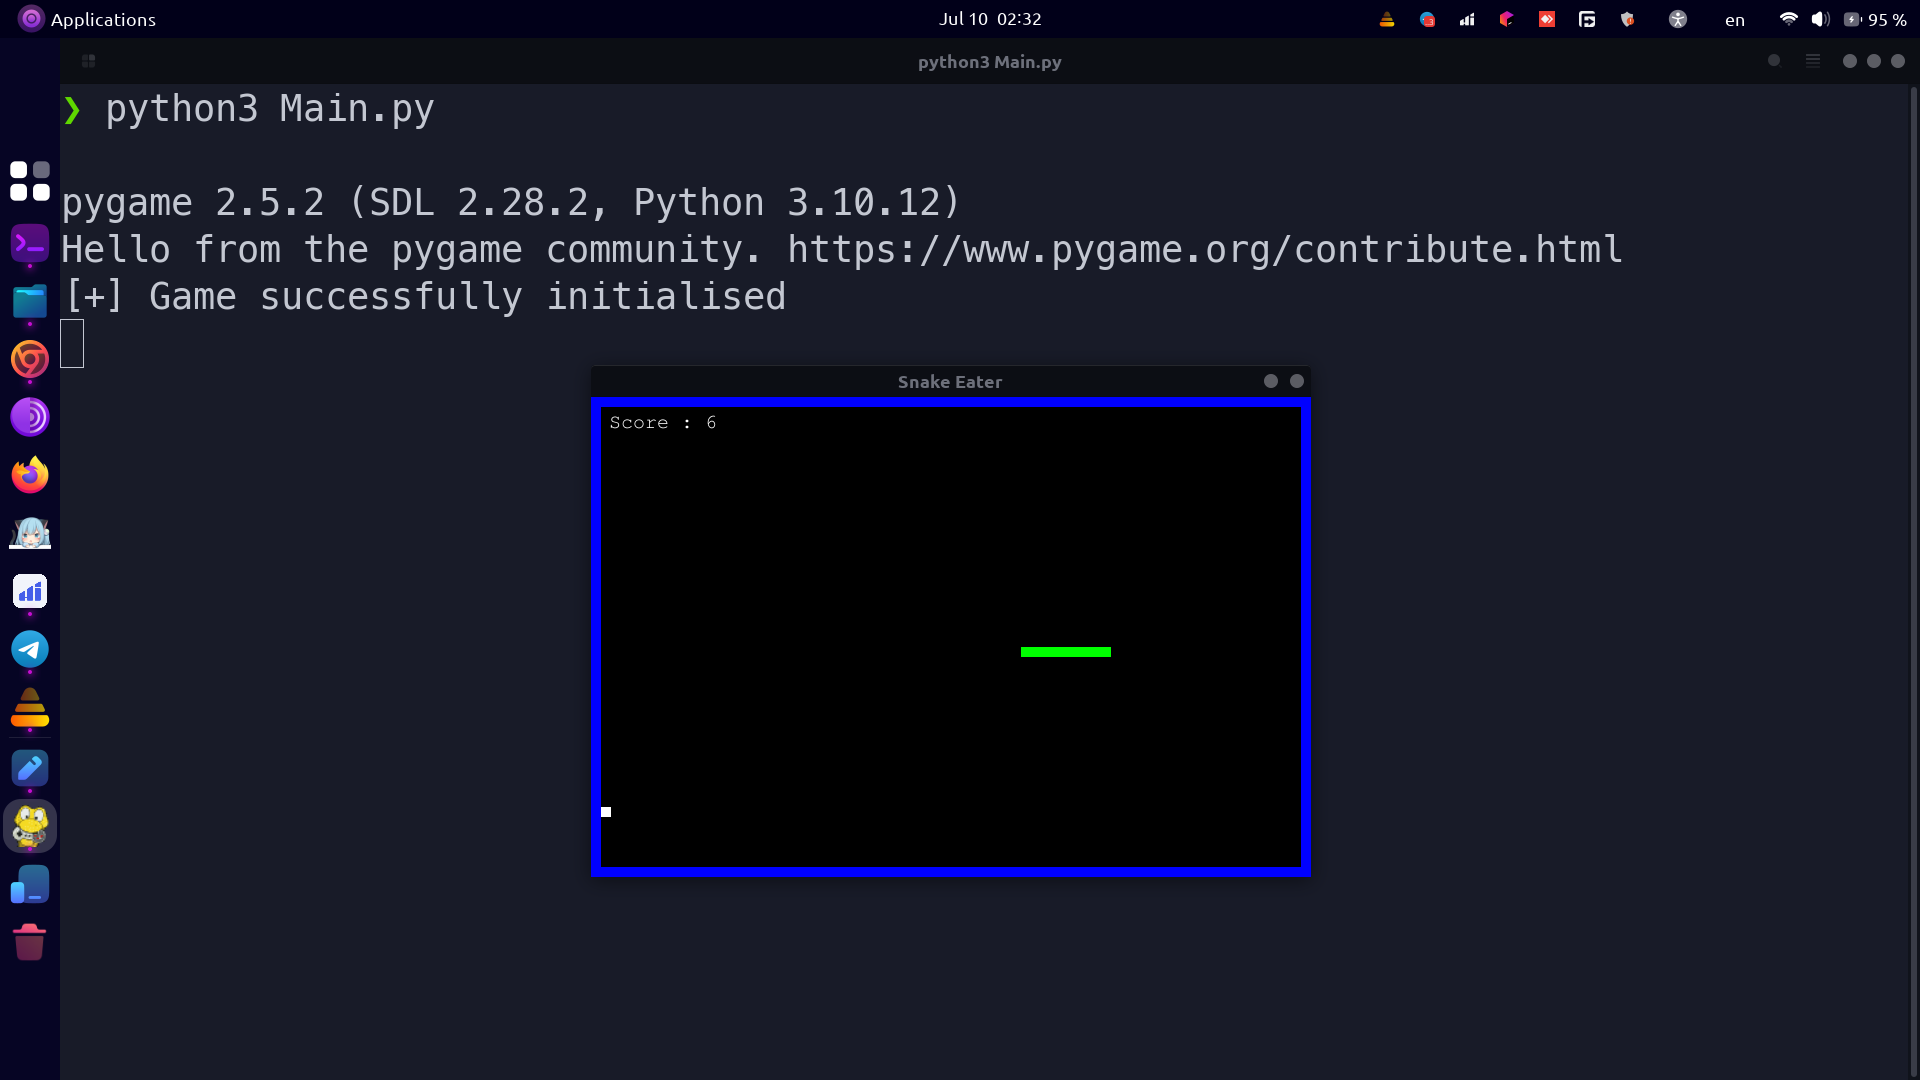Open the blue panels dock app

click(x=30, y=885)
